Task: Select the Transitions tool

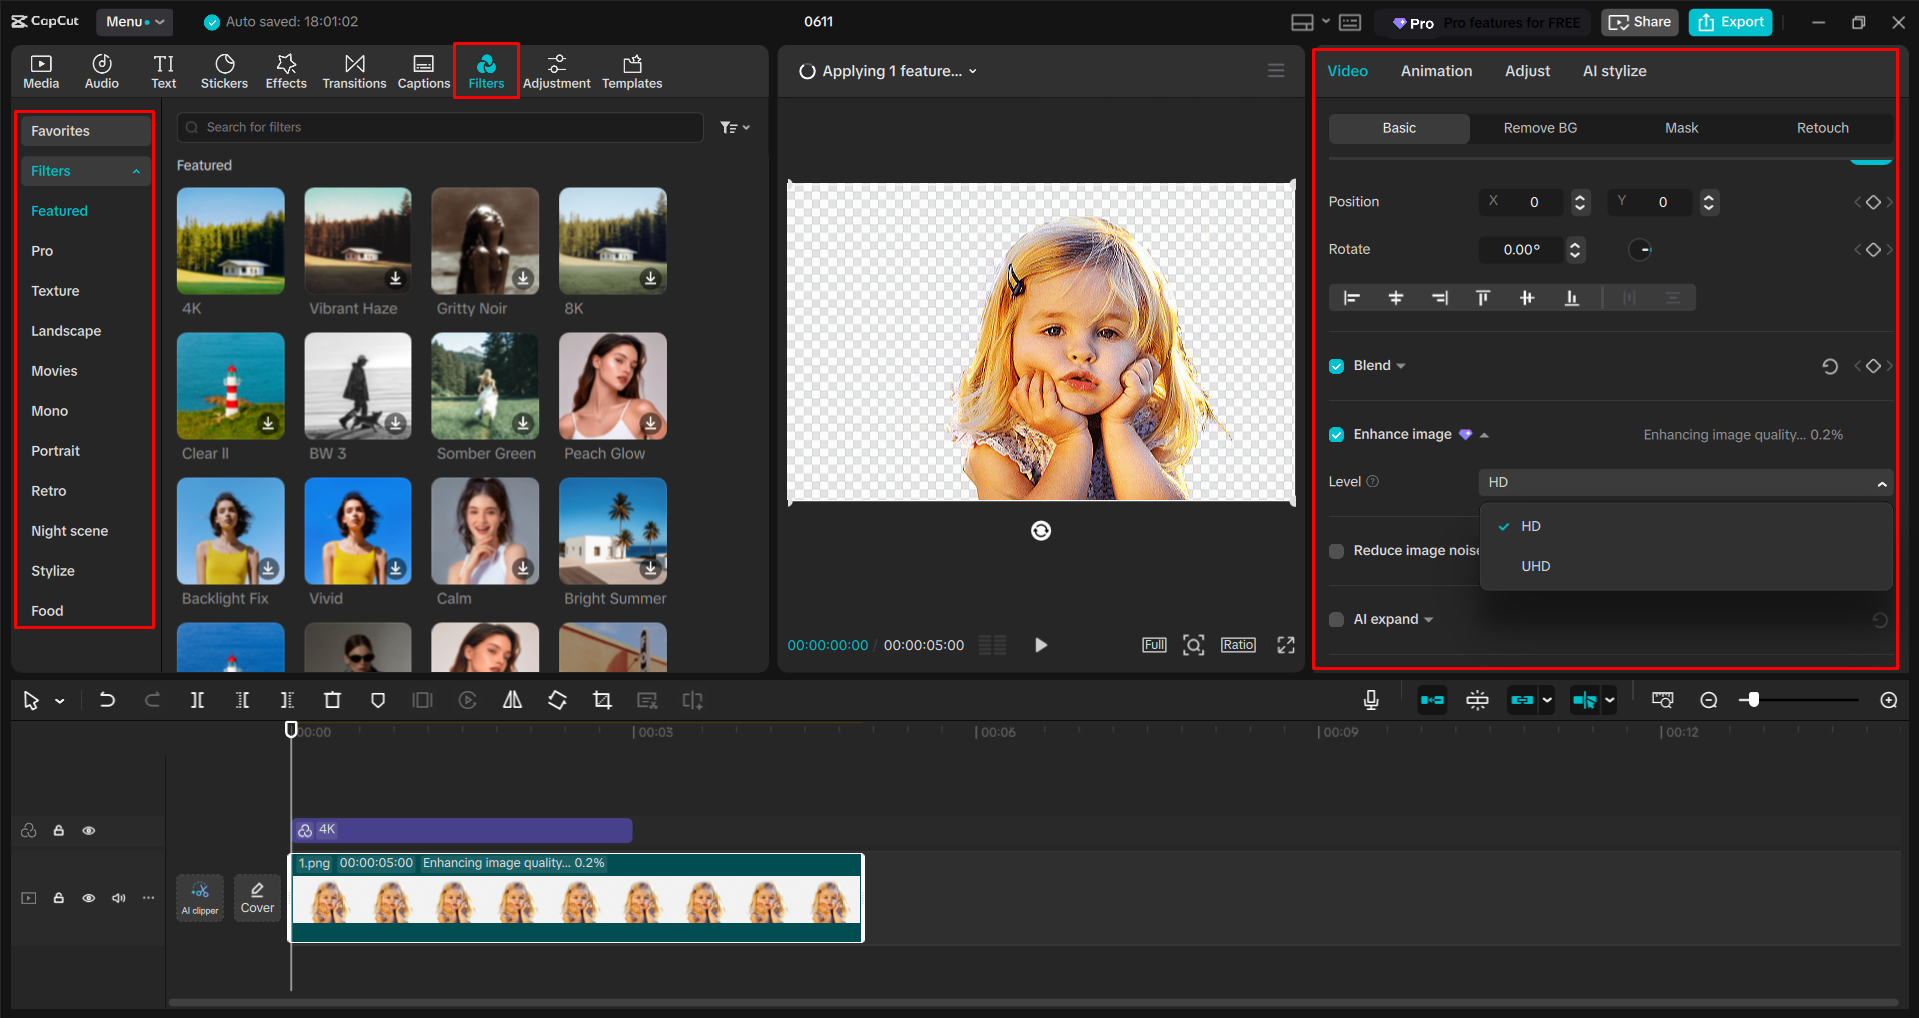Action: point(354,70)
